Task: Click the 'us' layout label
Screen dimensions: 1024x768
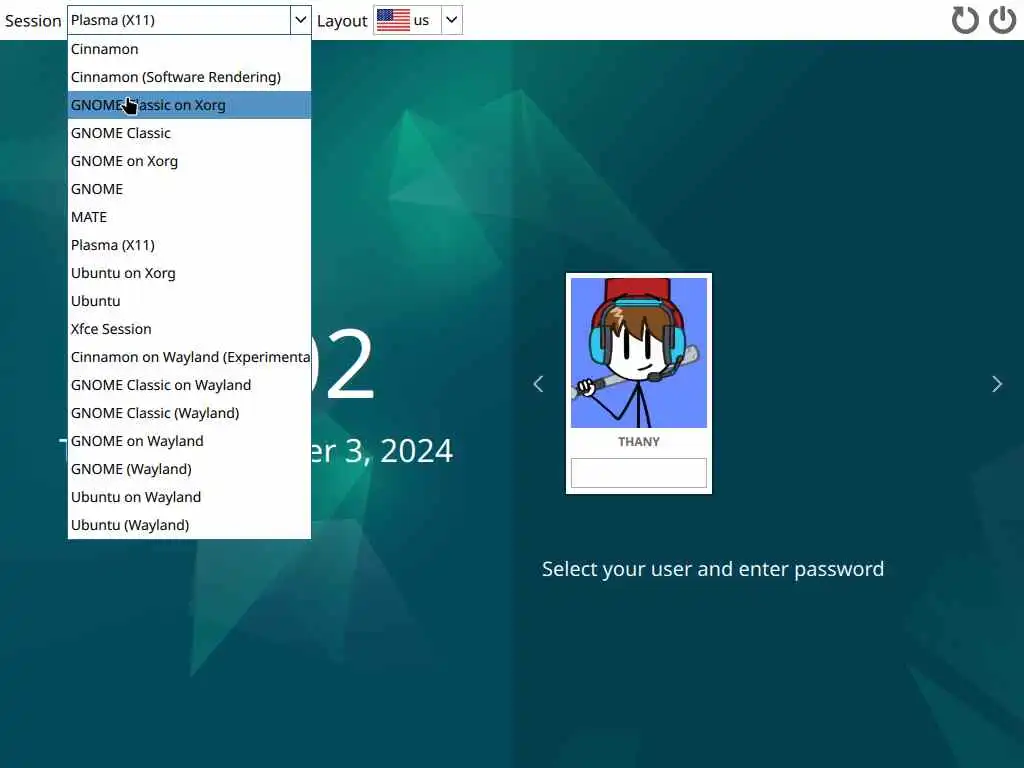Action: [421, 20]
